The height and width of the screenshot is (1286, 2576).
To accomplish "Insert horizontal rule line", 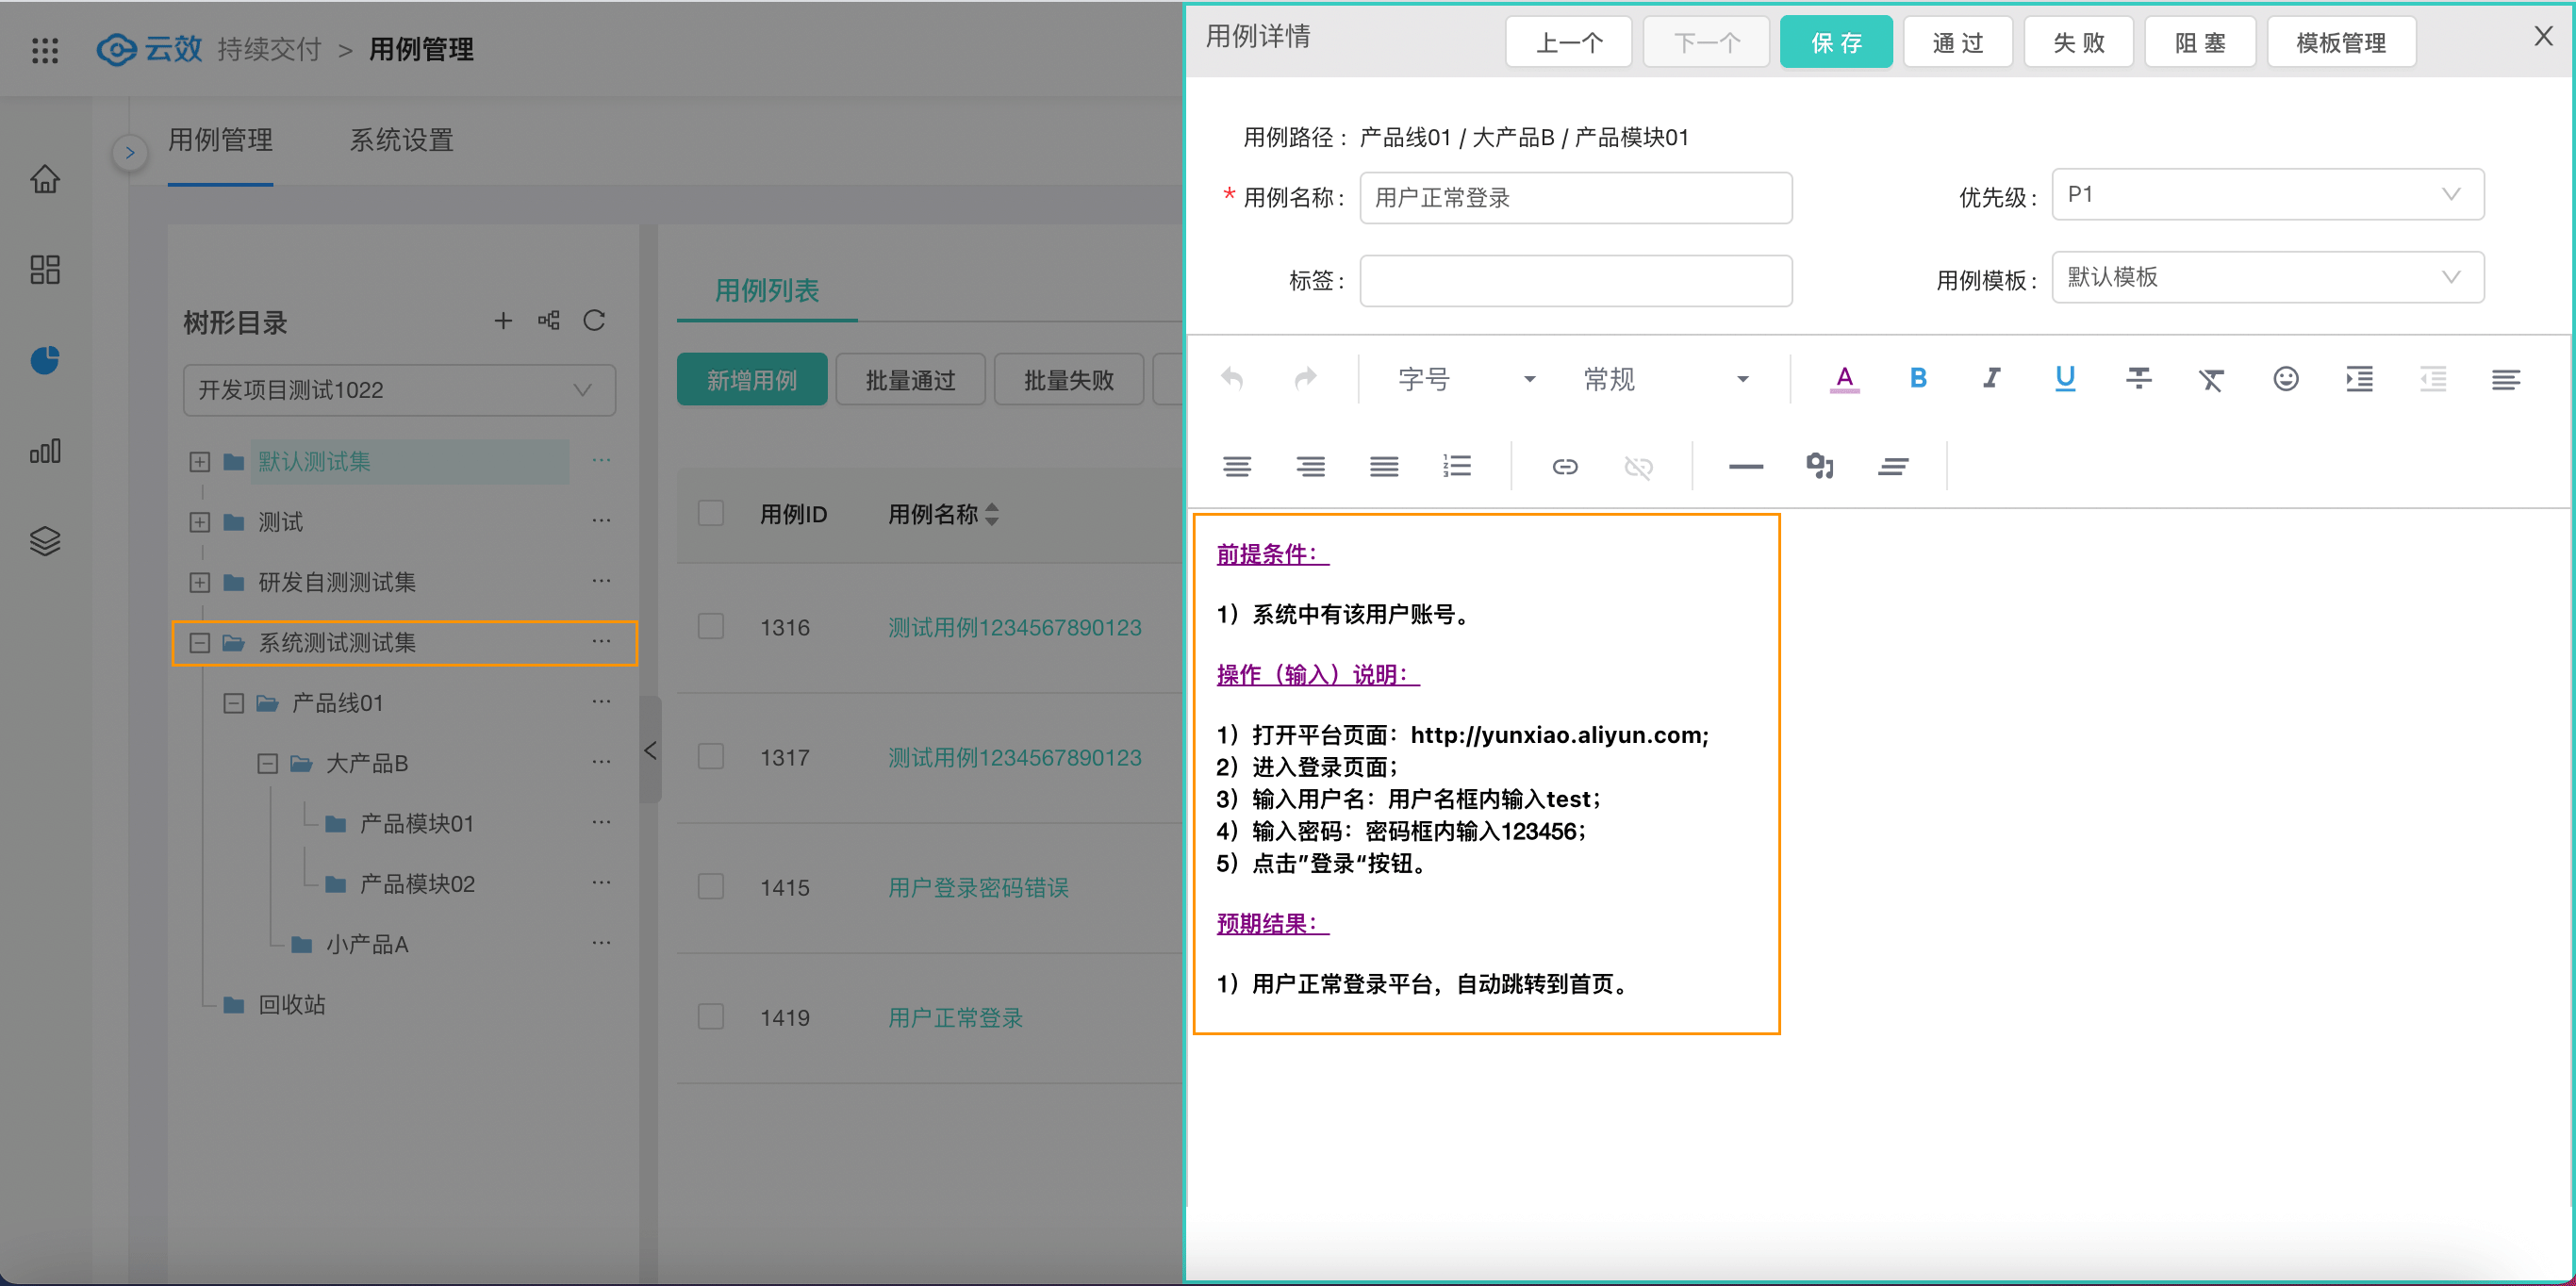I will point(1746,467).
